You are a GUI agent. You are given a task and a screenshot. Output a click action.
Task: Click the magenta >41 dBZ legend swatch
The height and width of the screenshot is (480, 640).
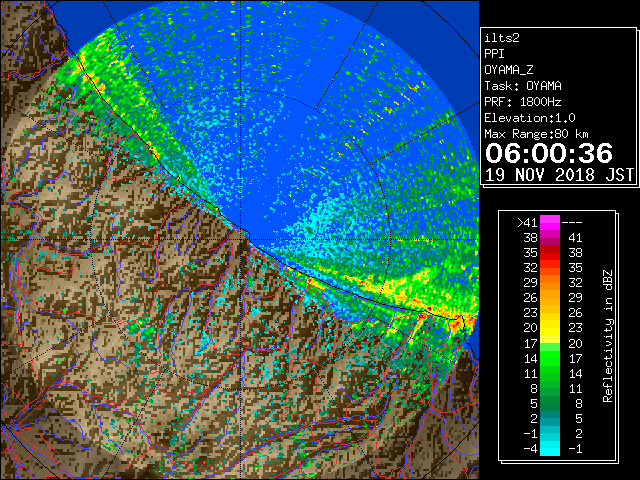pyautogui.click(x=550, y=223)
